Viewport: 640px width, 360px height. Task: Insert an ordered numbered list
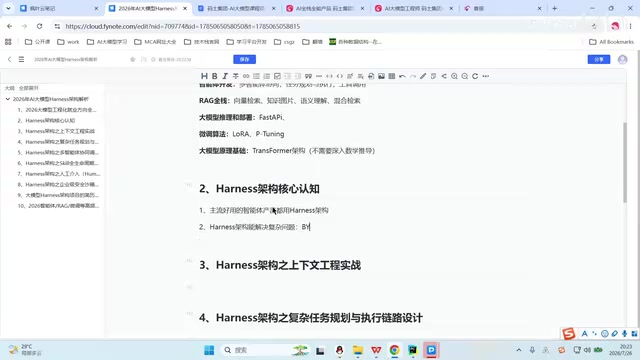[x=267, y=76]
